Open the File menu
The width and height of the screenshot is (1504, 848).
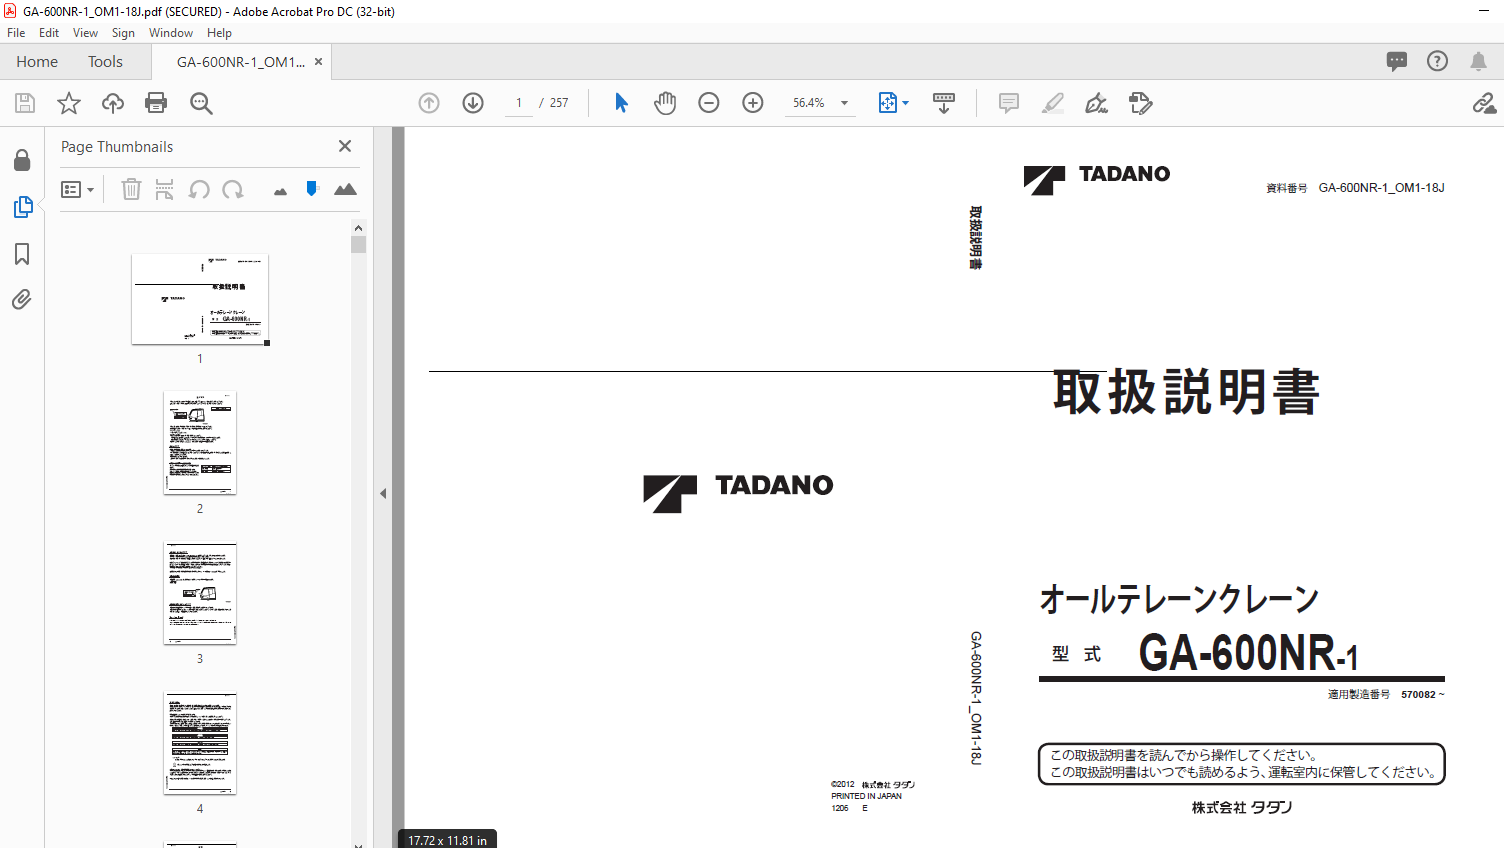pyautogui.click(x=16, y=33)
